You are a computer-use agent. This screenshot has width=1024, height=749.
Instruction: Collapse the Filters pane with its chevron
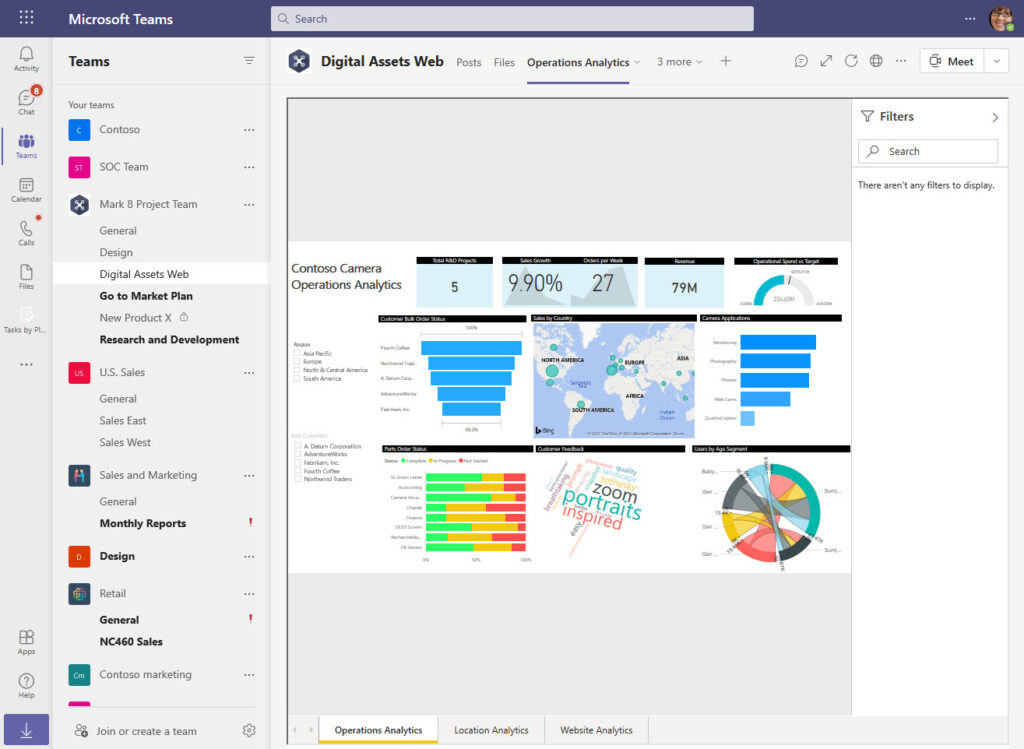(994, 116)
